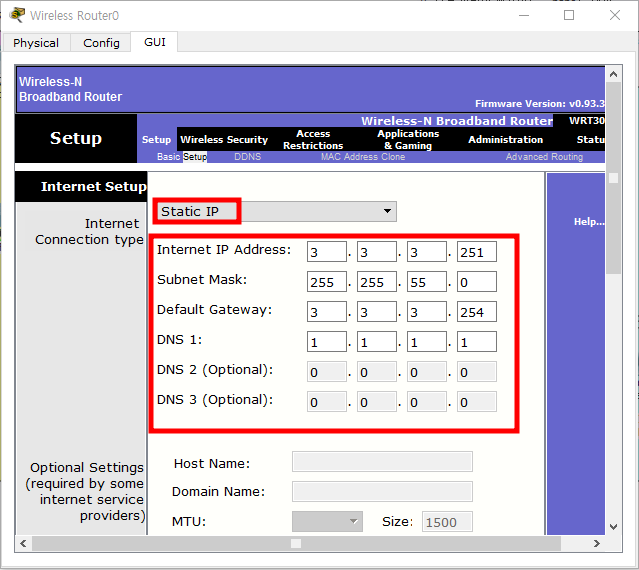Open the Static IP connection type dropdown

point(277,211)
